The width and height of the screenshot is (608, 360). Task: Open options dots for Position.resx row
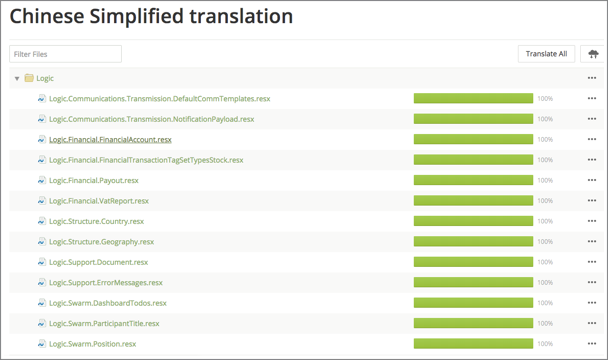coord(592,343)
